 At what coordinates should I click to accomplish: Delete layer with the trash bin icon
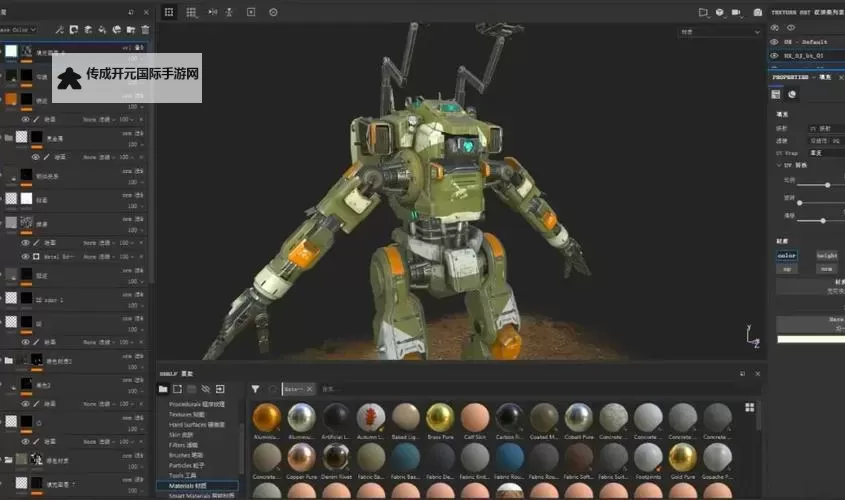click(x=145, y=30)
